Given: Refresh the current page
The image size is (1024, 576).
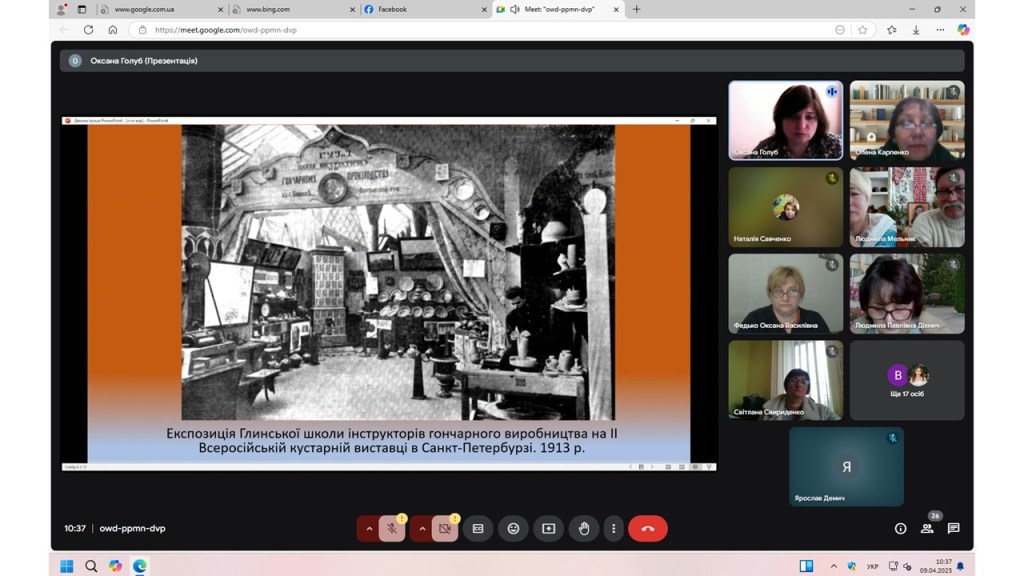Looking at the screenshot, I should pos(89,30).
